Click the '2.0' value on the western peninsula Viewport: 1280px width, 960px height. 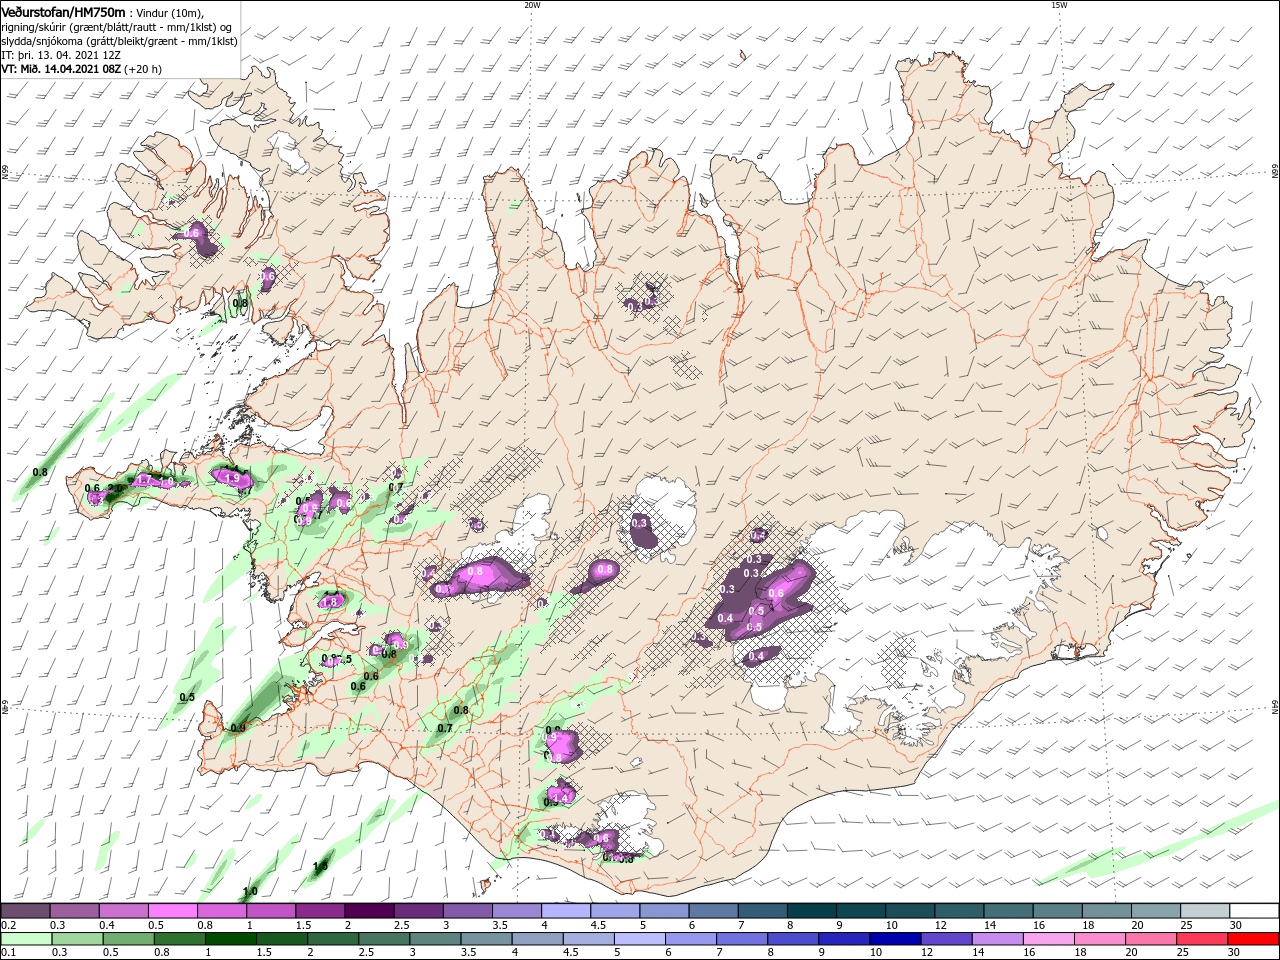(115, 488)
